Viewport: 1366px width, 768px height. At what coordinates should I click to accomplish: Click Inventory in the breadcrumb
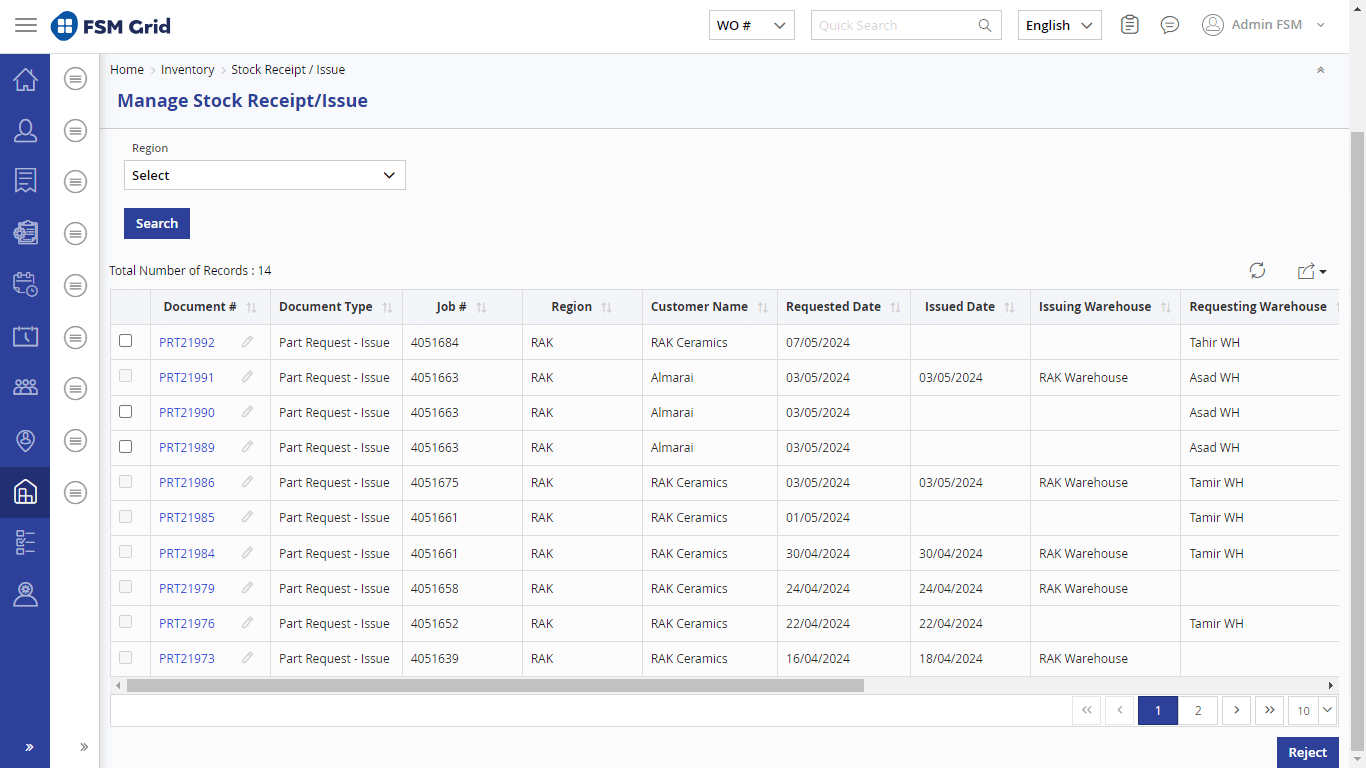(x=187, y=70)
